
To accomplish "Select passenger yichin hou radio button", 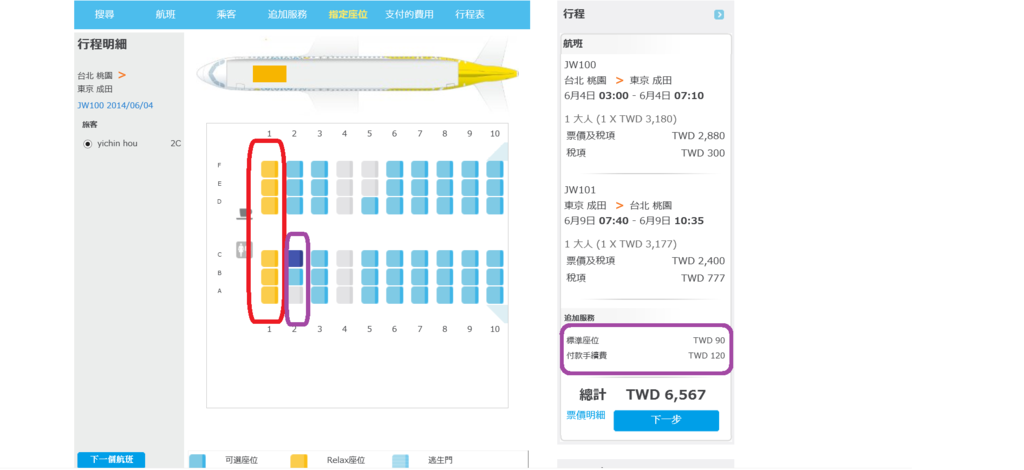I will tap(88, 144).
